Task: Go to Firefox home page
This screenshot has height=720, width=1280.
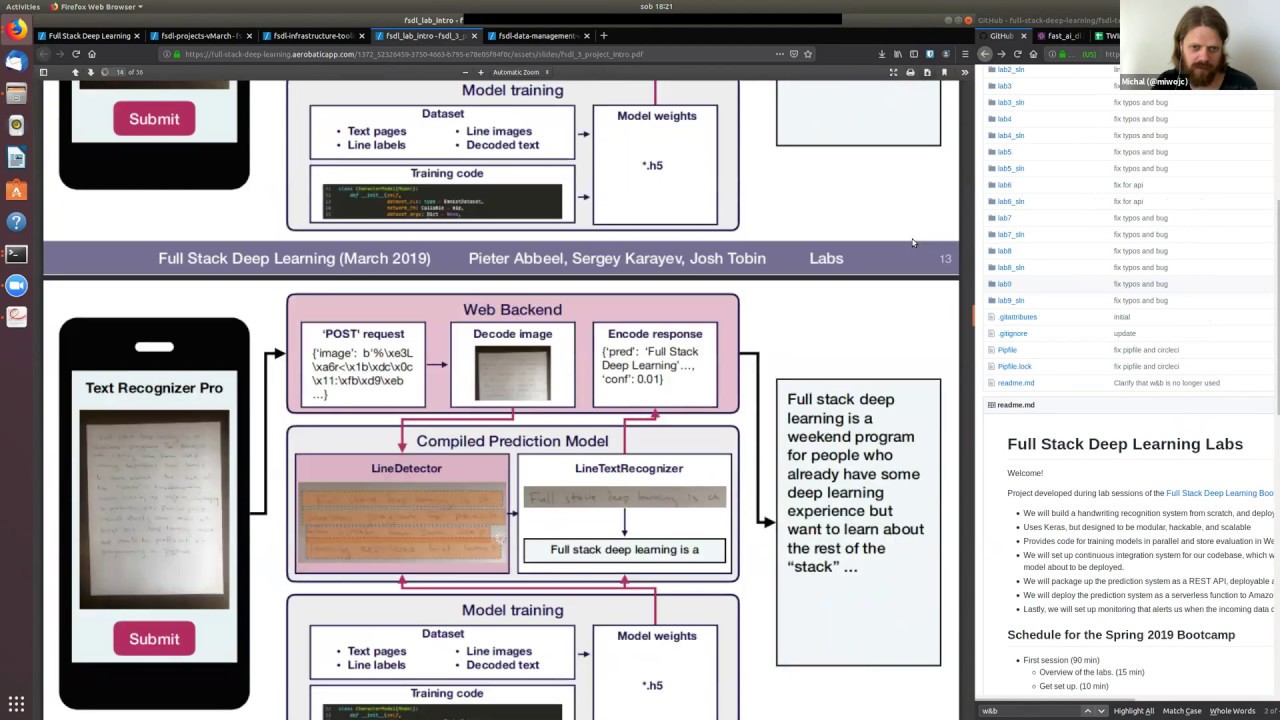Action: coord(92,54)
